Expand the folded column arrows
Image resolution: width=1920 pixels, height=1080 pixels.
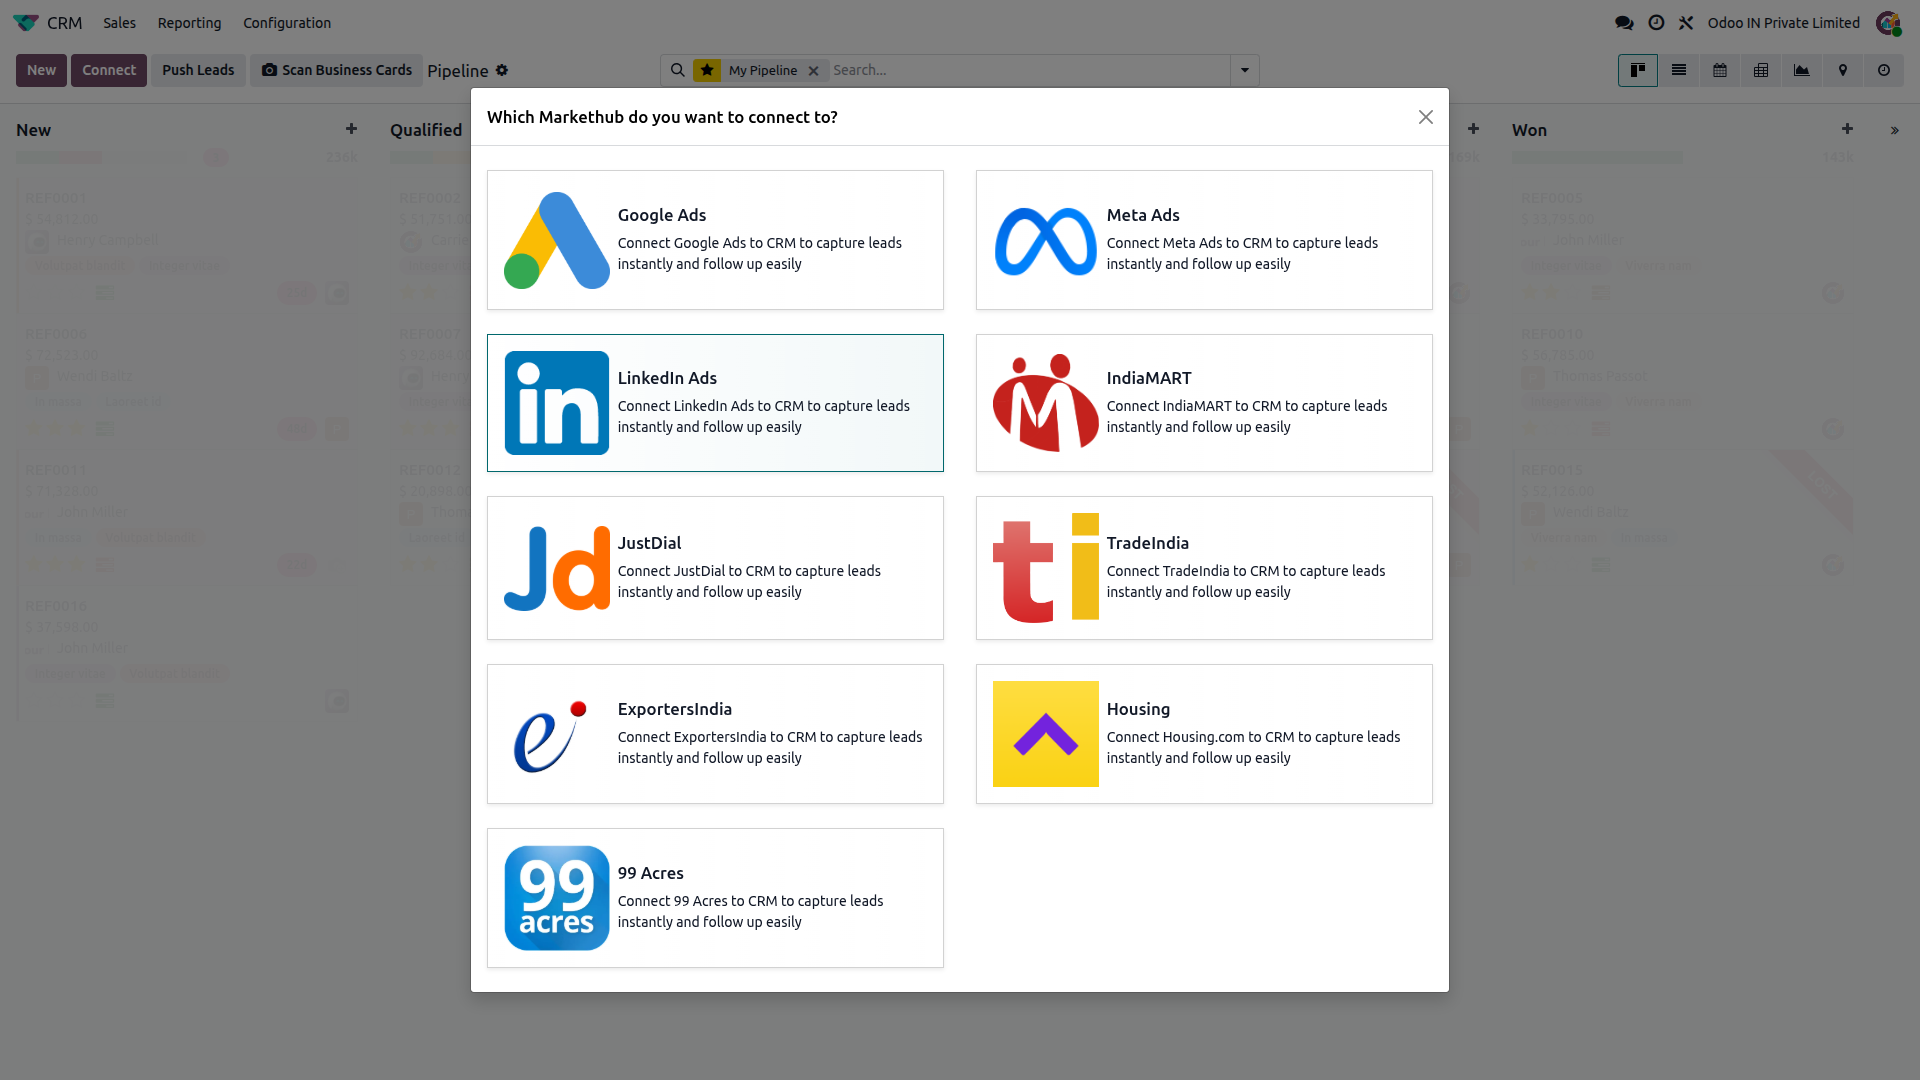1894,130
